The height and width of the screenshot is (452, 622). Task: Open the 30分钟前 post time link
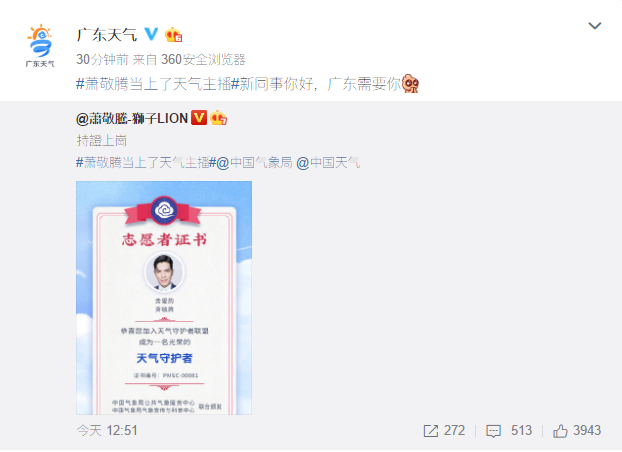(102, 60)
